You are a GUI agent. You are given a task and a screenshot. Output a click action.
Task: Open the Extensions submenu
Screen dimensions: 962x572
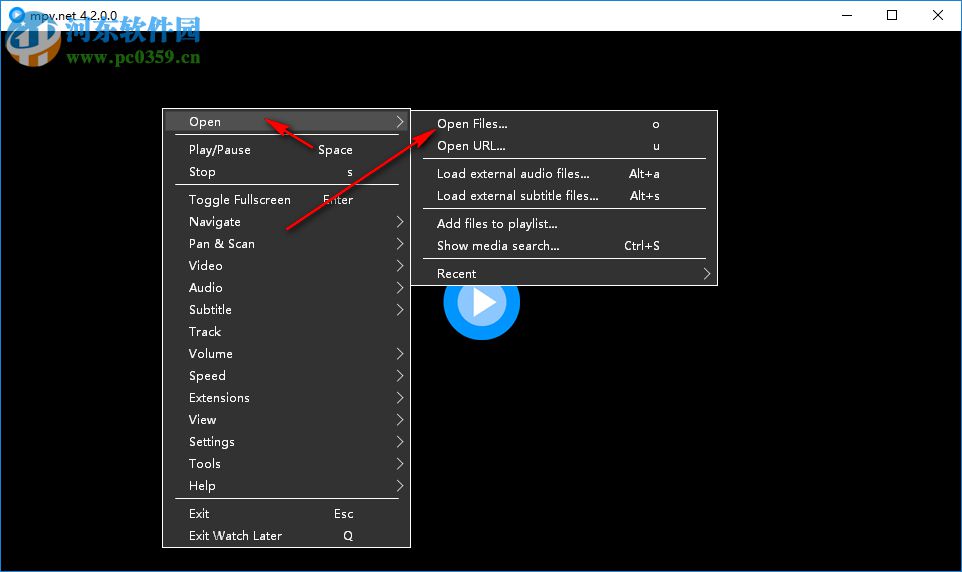(287, 398)
